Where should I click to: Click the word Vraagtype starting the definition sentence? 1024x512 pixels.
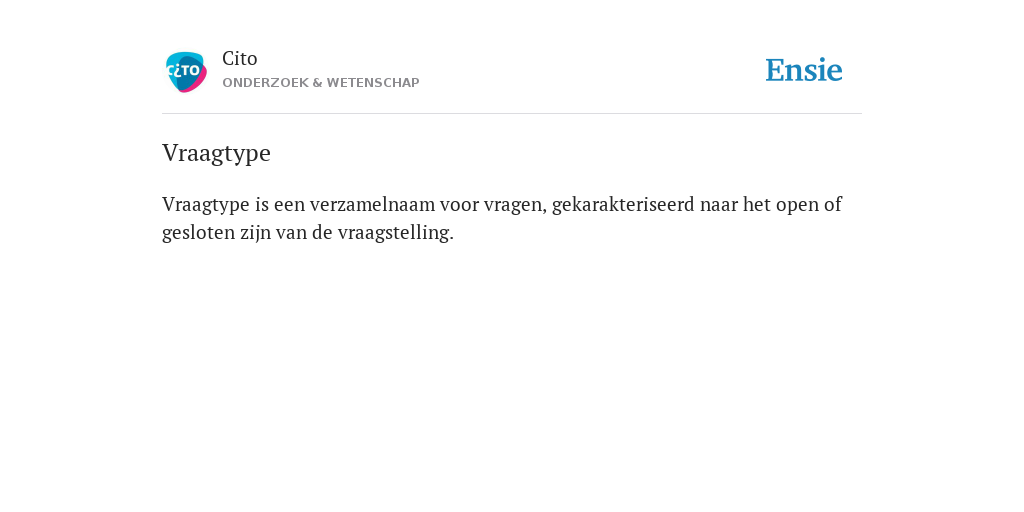(x=206, y=205)
